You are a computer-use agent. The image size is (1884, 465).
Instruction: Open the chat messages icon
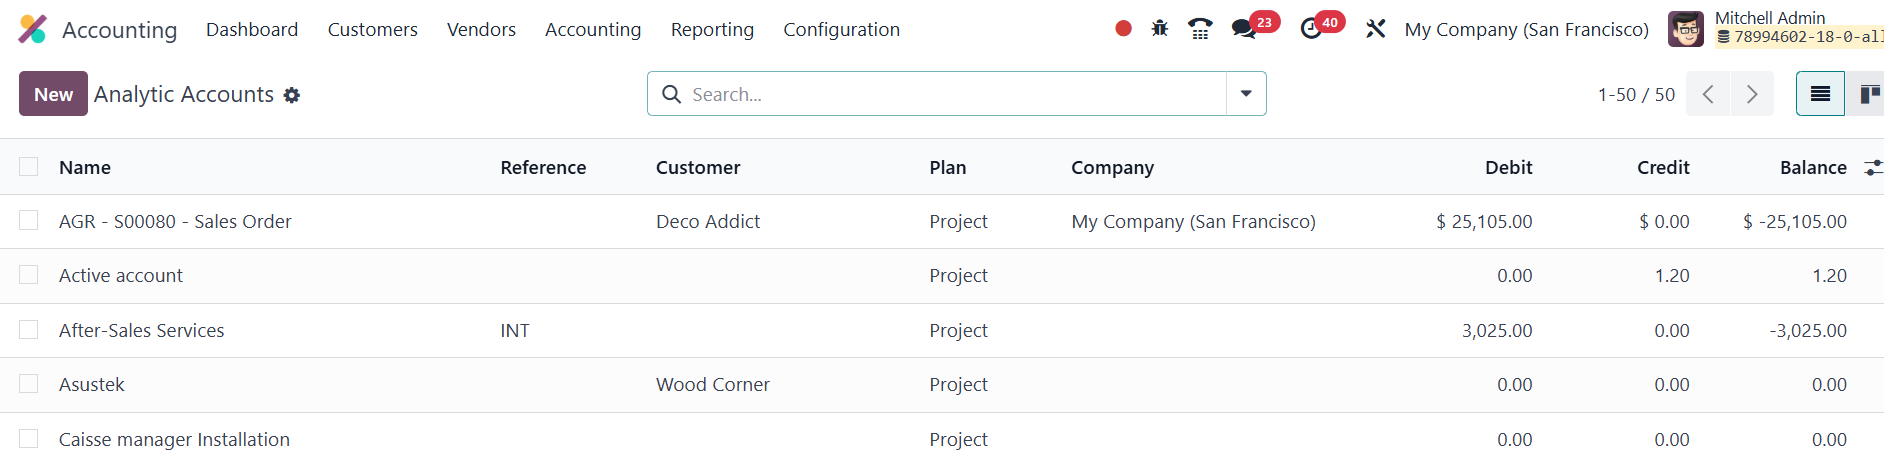coord(1244,29)
